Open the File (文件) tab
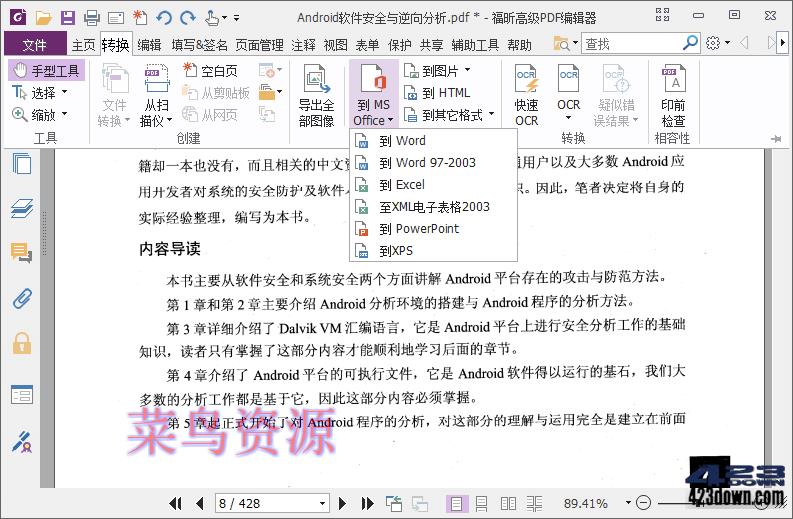This screenshot has height=519, width=793. 35,45
